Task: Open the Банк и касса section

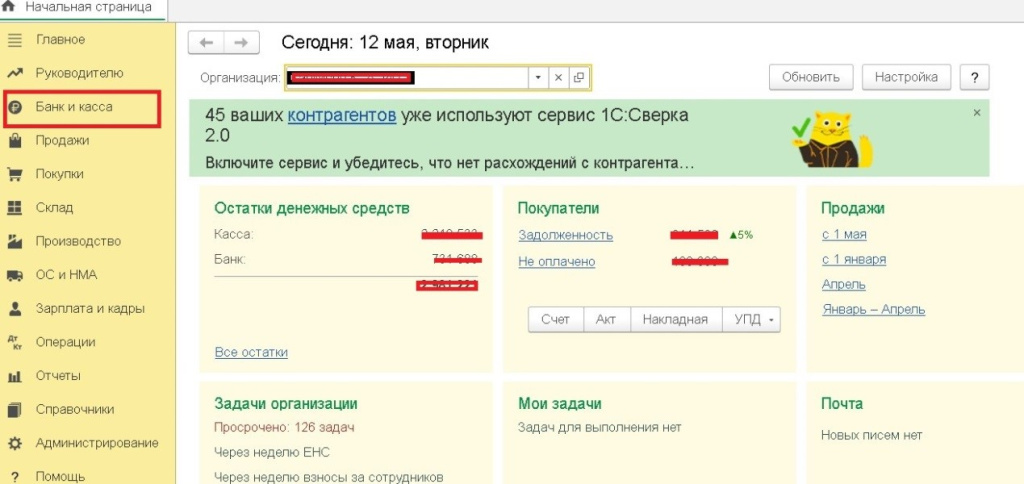Action: coord(74,107)
